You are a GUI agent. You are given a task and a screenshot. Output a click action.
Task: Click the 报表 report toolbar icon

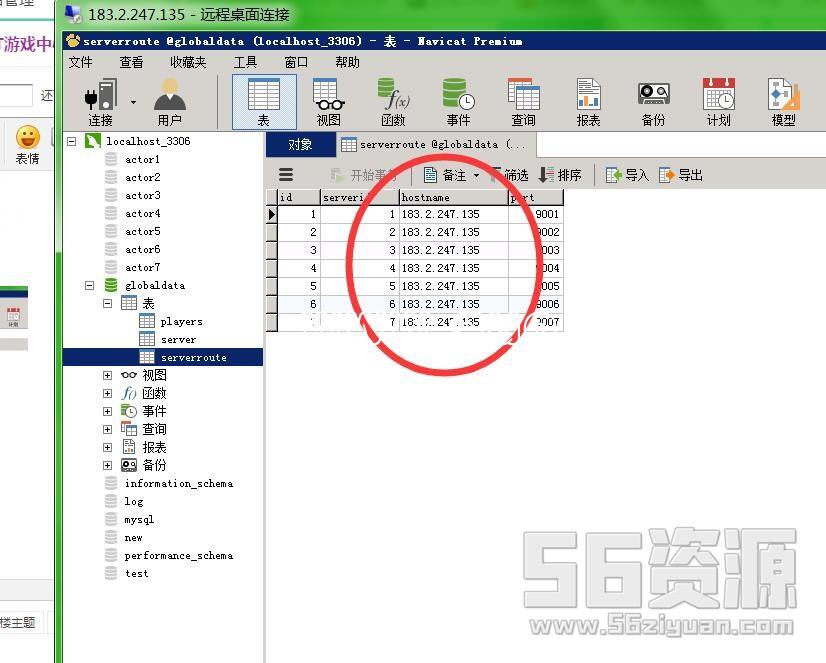(x=588, y=102)
